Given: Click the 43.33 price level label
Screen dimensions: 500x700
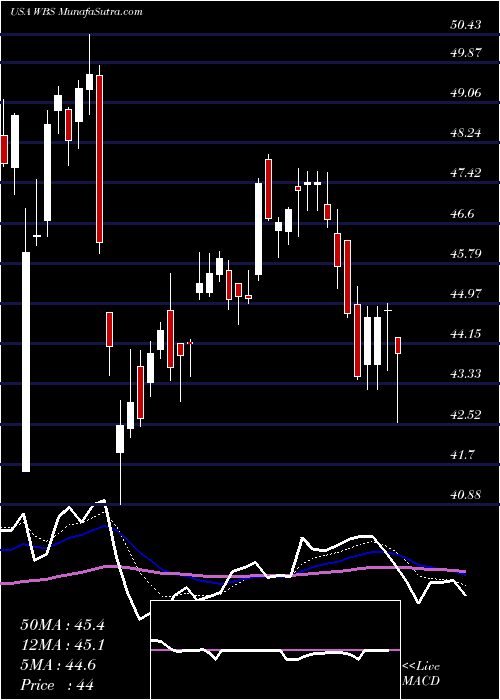Looking at the screenshot, I should (466, 374).
